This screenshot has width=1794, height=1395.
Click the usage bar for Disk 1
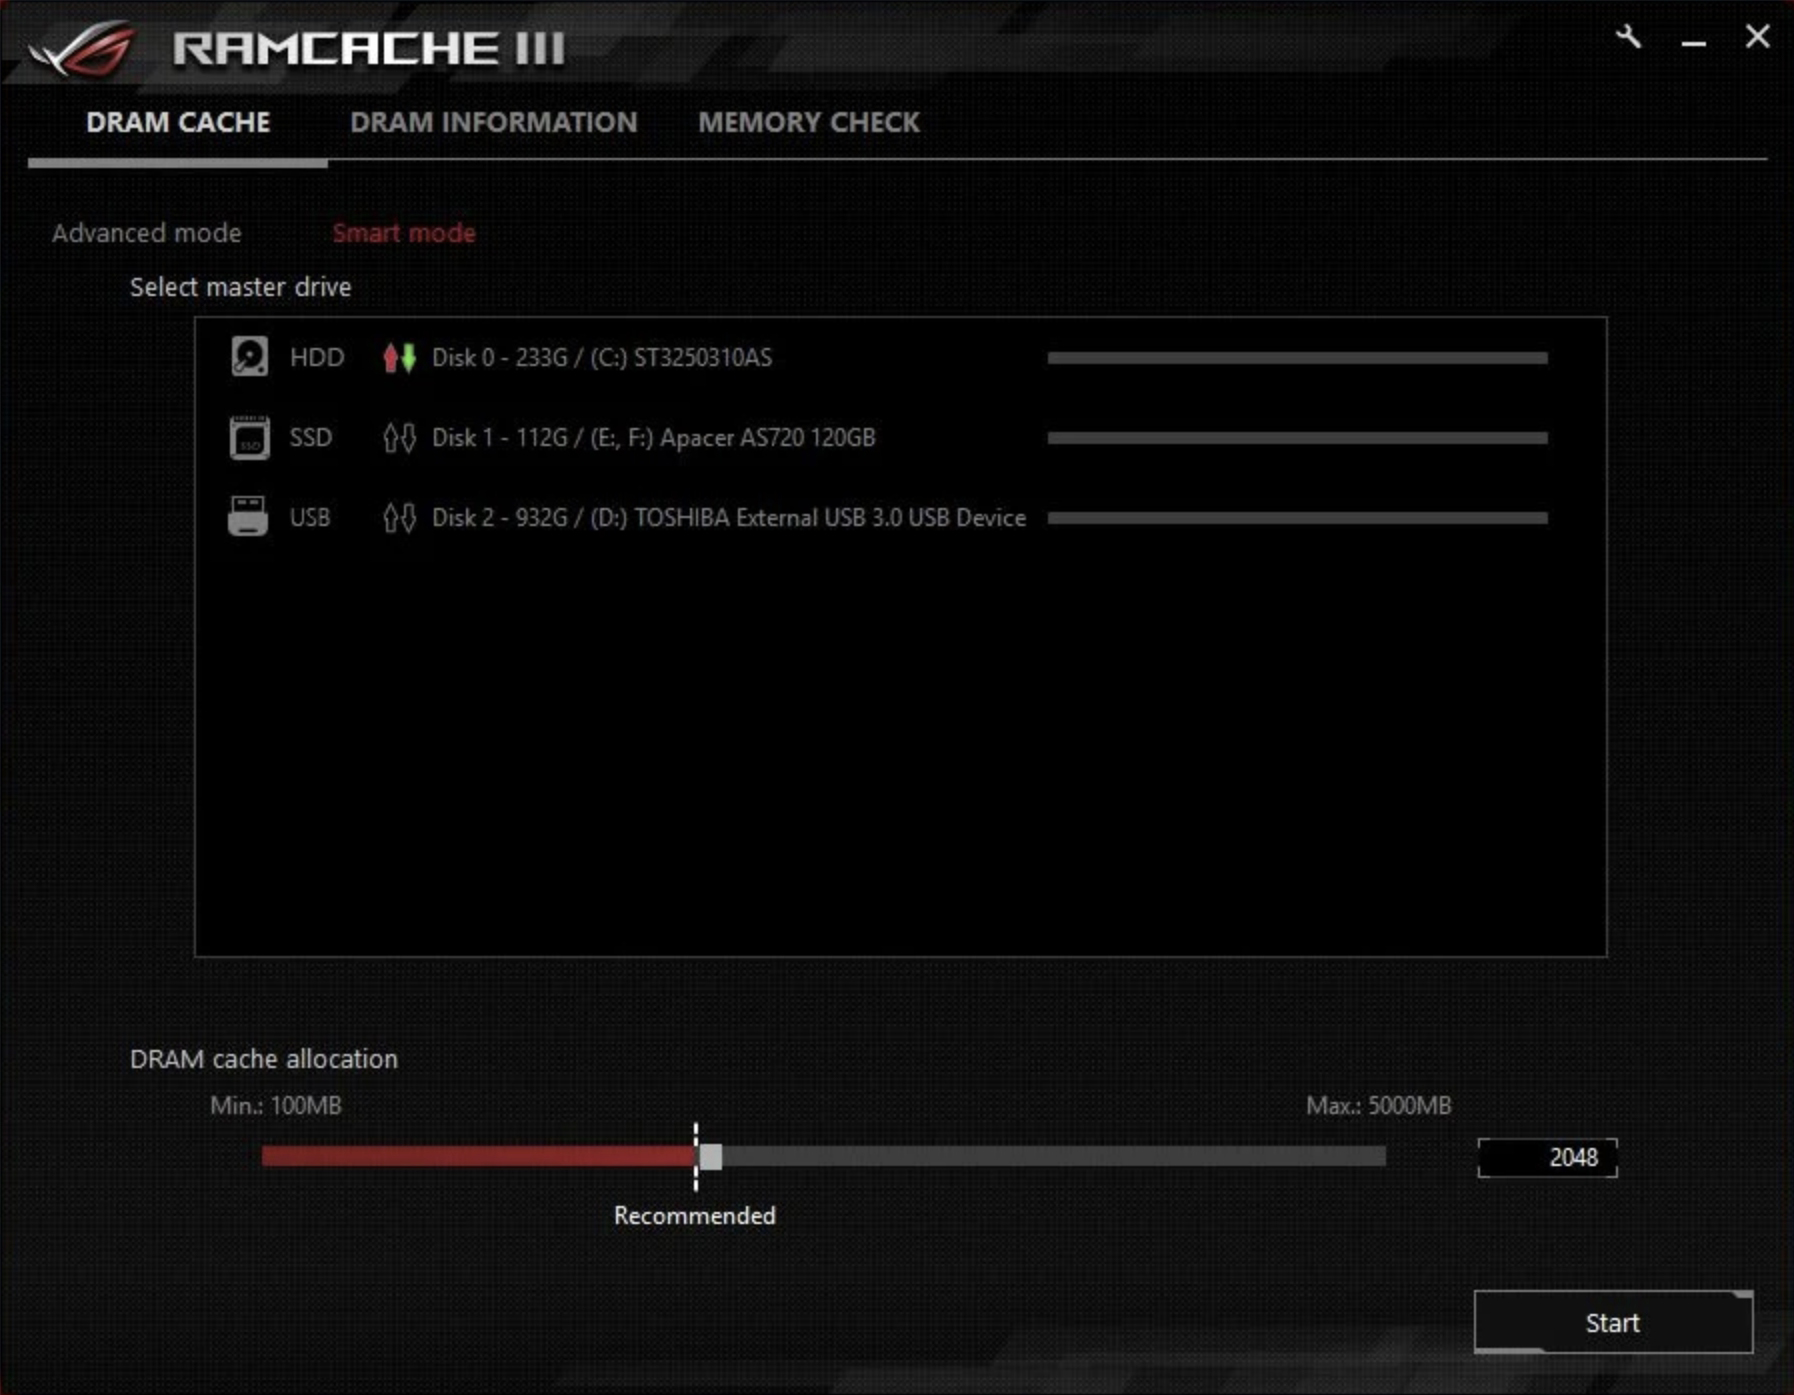[x=1297, y=437]
